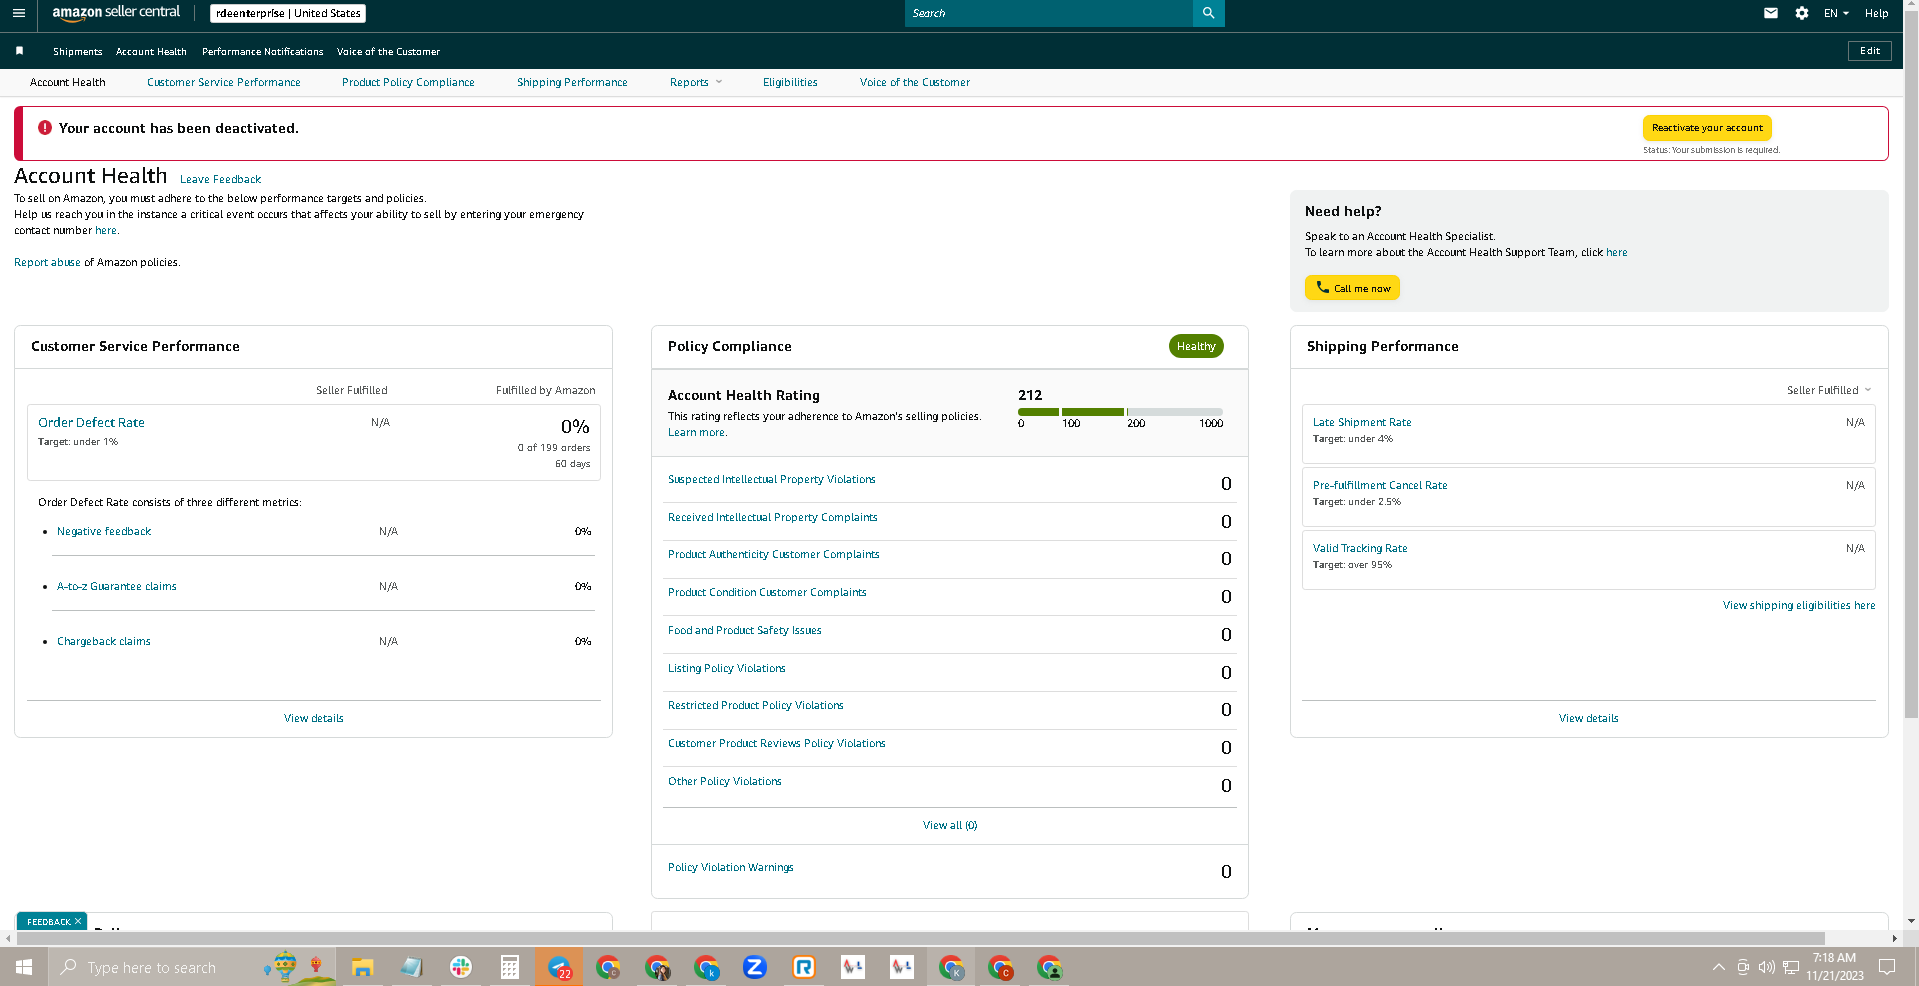Click the Edit favorites button
The height and width of the screenshot is (986, 1919).
point(1870,51)
